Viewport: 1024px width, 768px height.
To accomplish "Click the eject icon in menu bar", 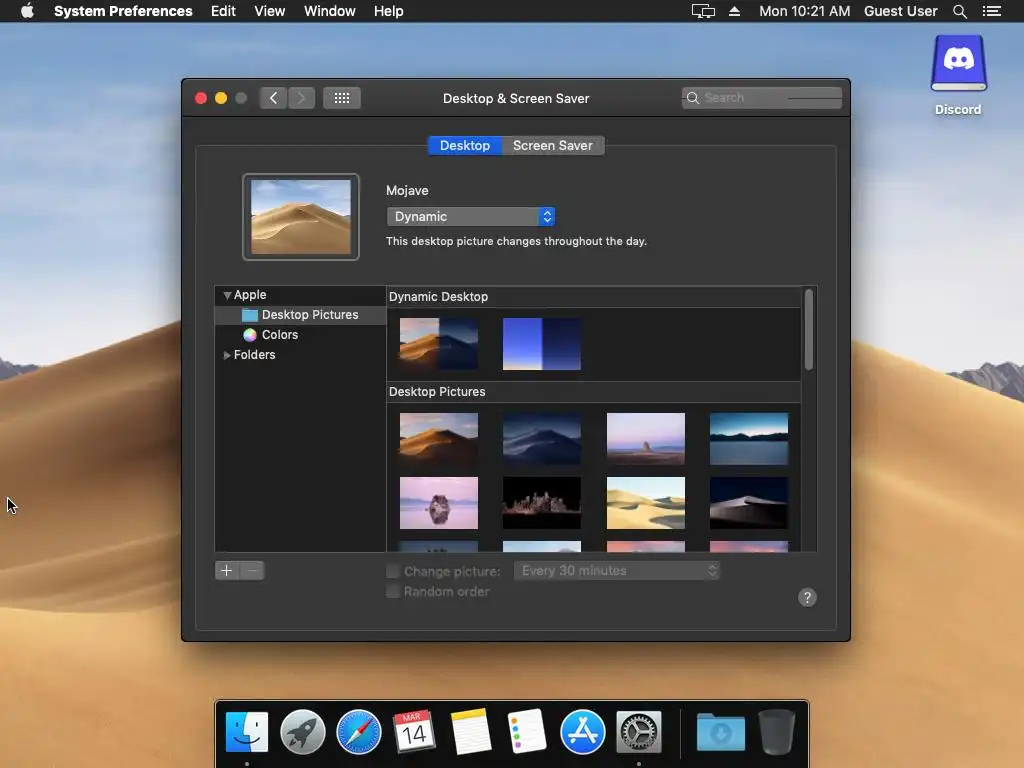I will click(734, 11).
